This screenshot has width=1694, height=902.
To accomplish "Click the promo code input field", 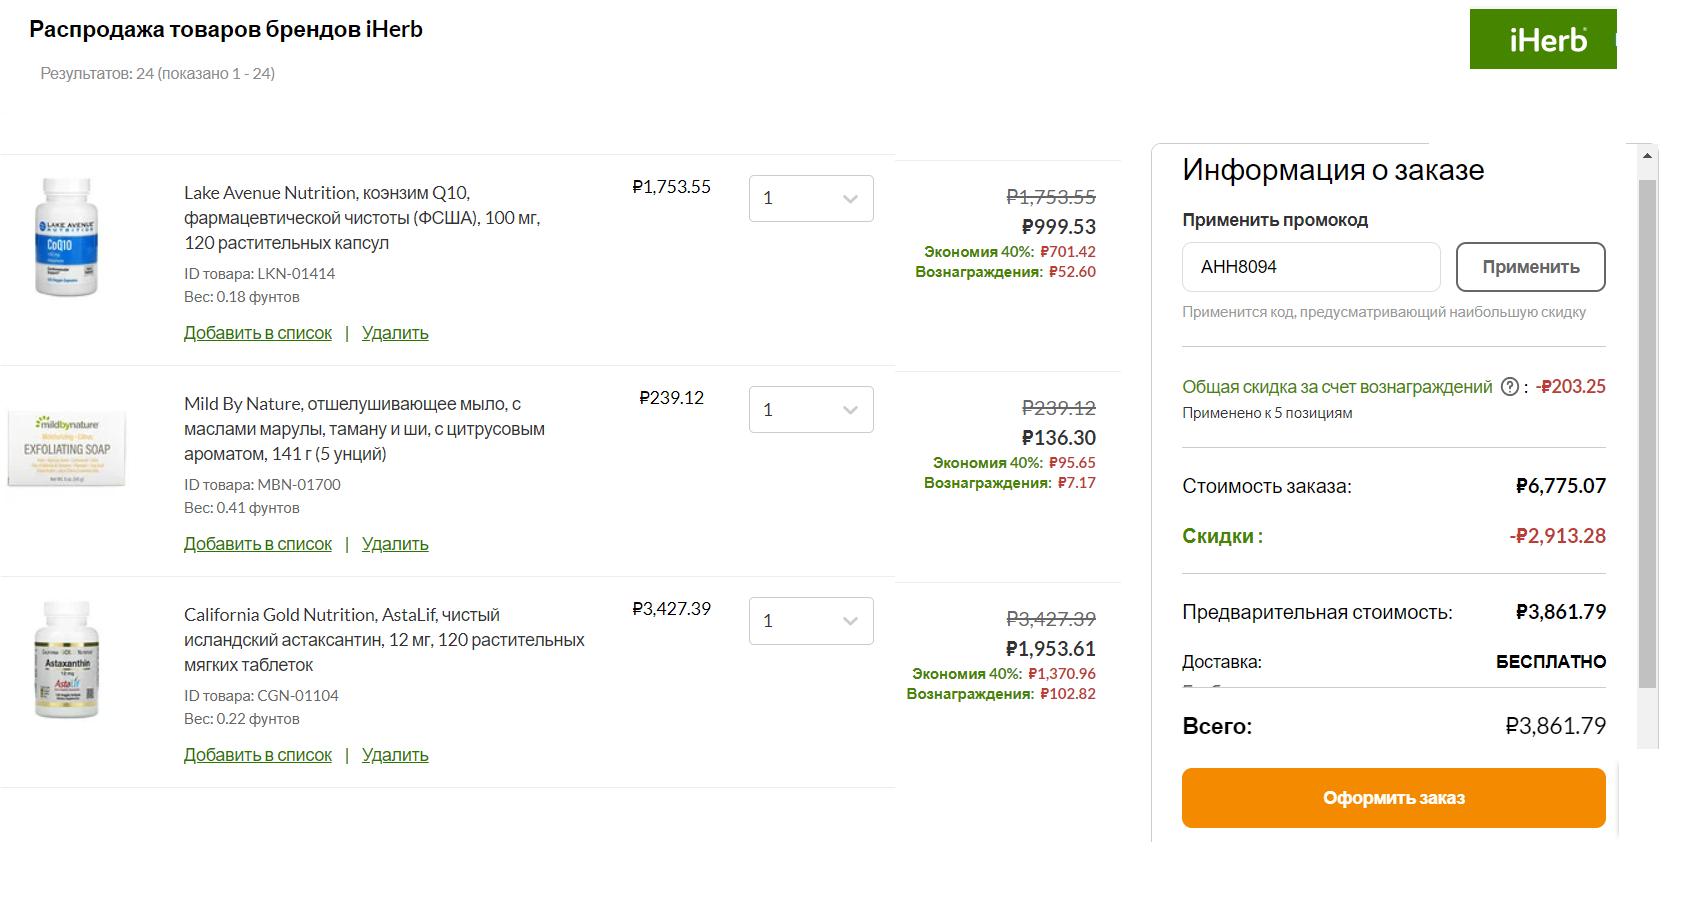I will 1310,267.
